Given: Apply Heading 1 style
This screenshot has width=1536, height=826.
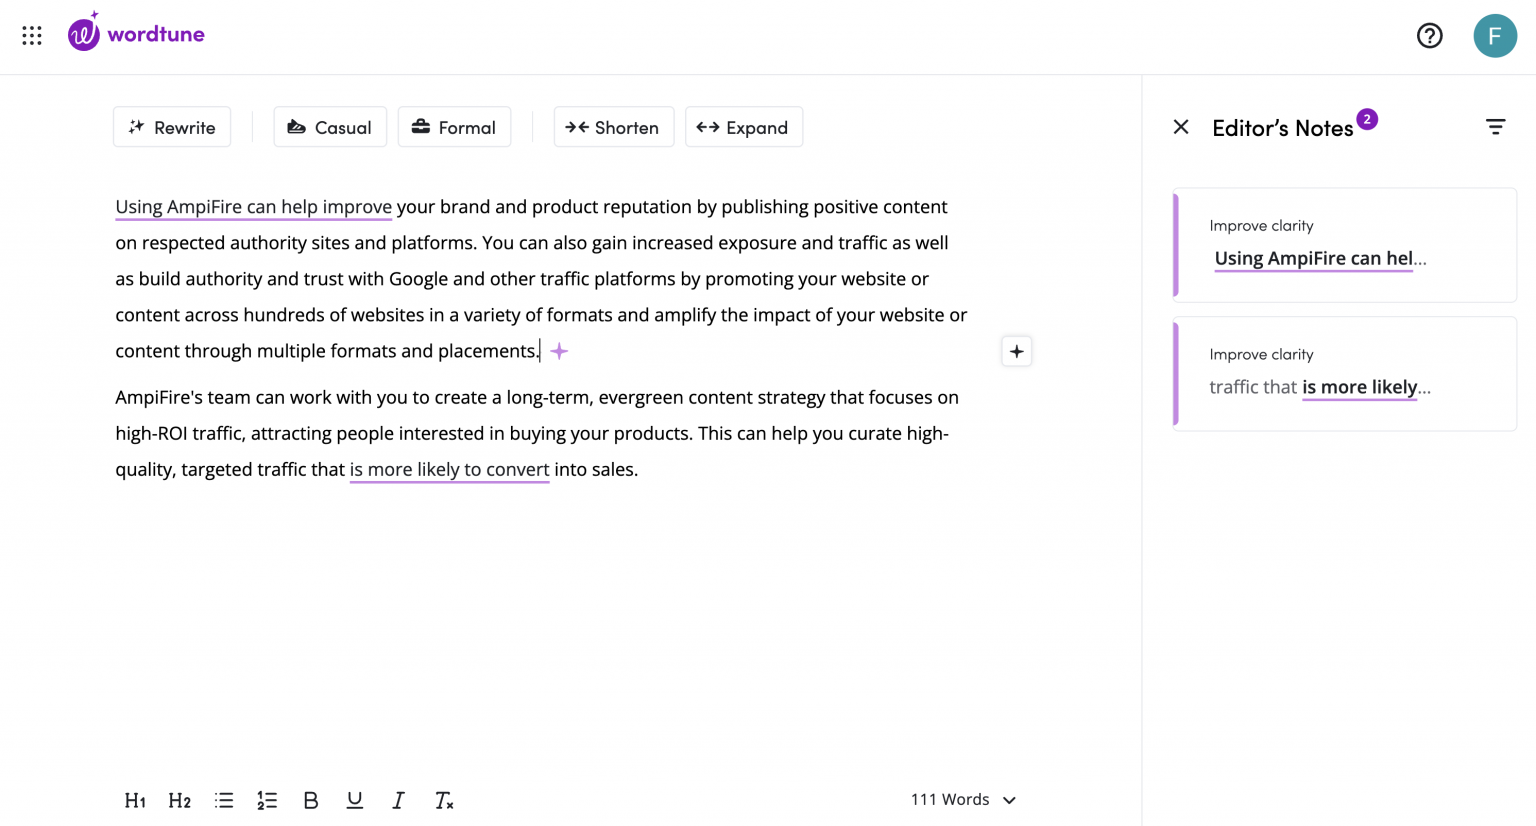Looking at the screenshot, I should (135, 800).
